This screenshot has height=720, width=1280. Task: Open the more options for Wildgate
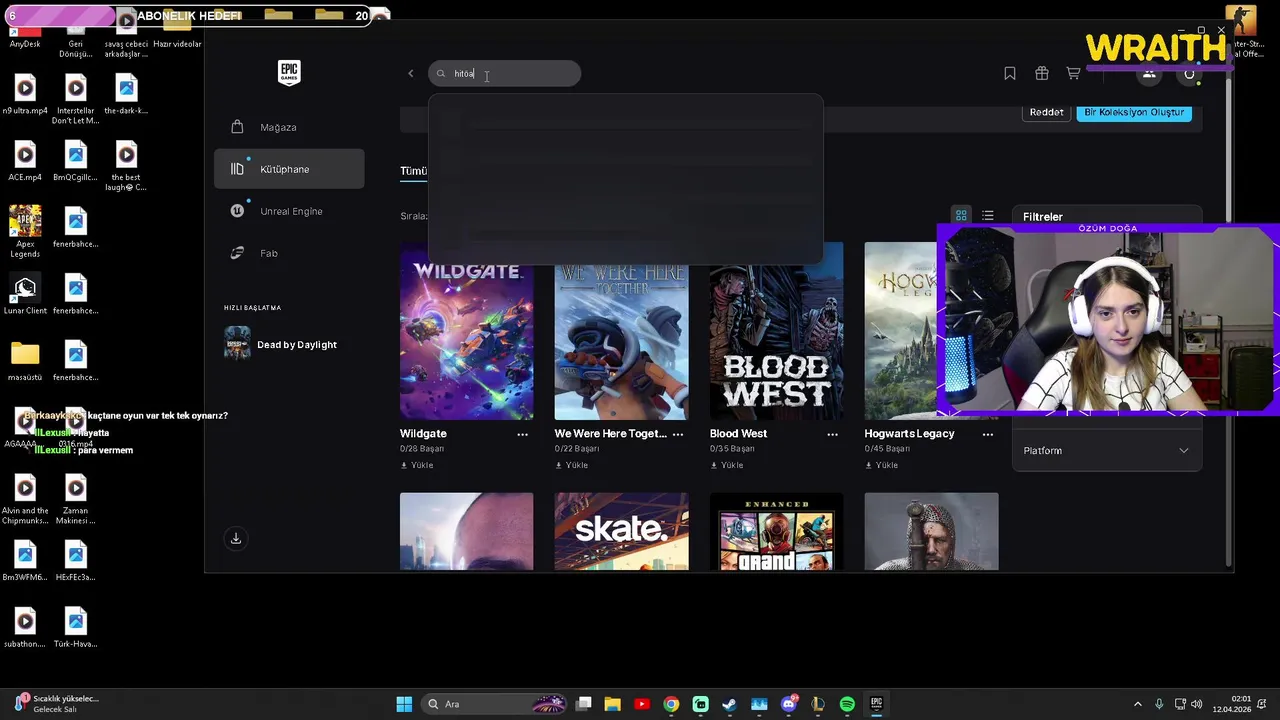pos(522,434)
